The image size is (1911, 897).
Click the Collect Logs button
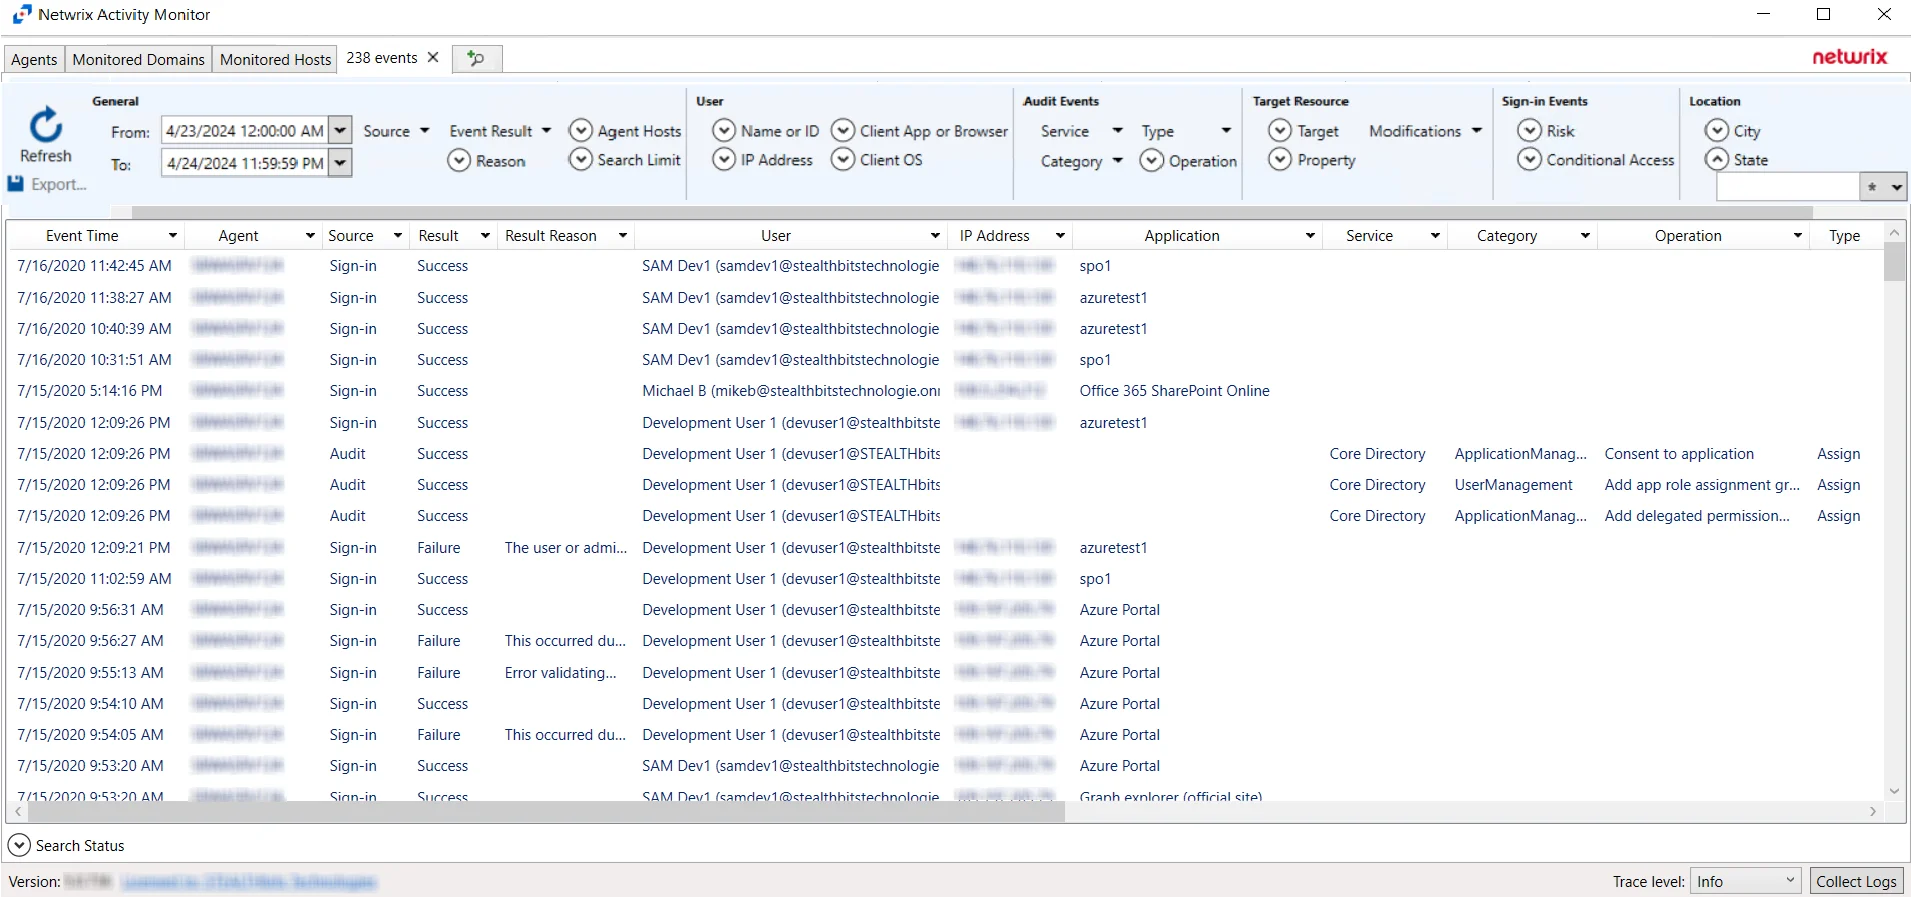click(x=1856, y=881)
